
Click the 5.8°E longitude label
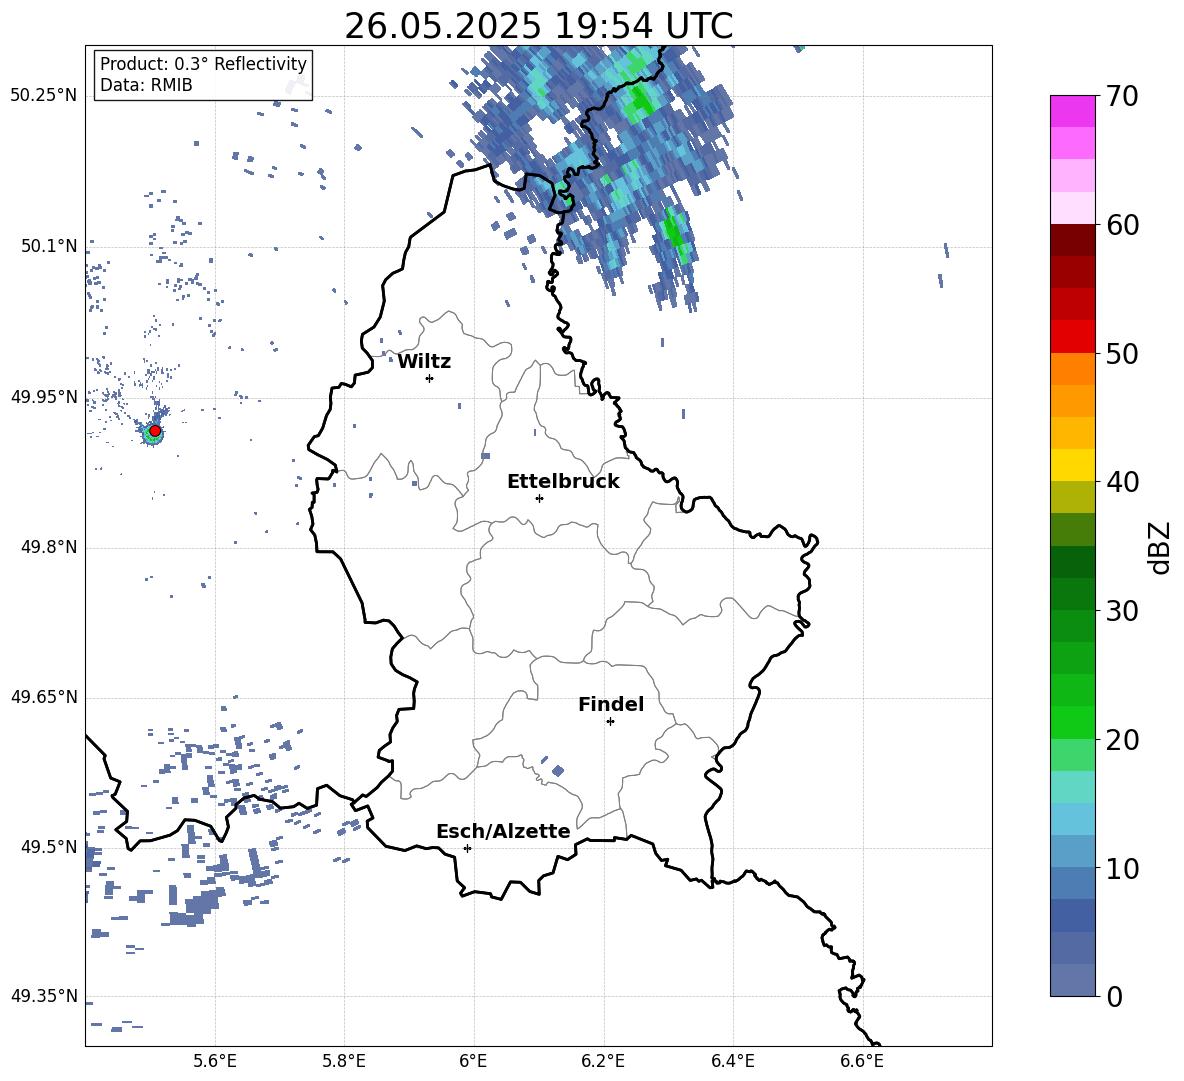pos(344,1061)
